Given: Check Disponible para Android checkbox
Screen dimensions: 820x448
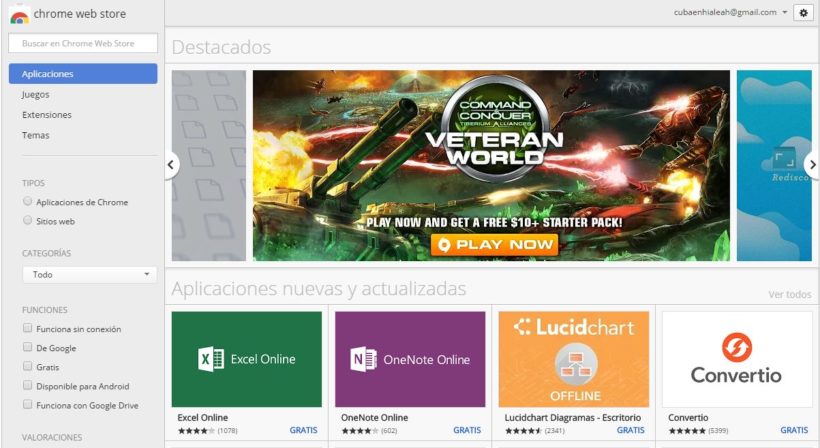Looking at the screenshot, I should coord(28,385).
